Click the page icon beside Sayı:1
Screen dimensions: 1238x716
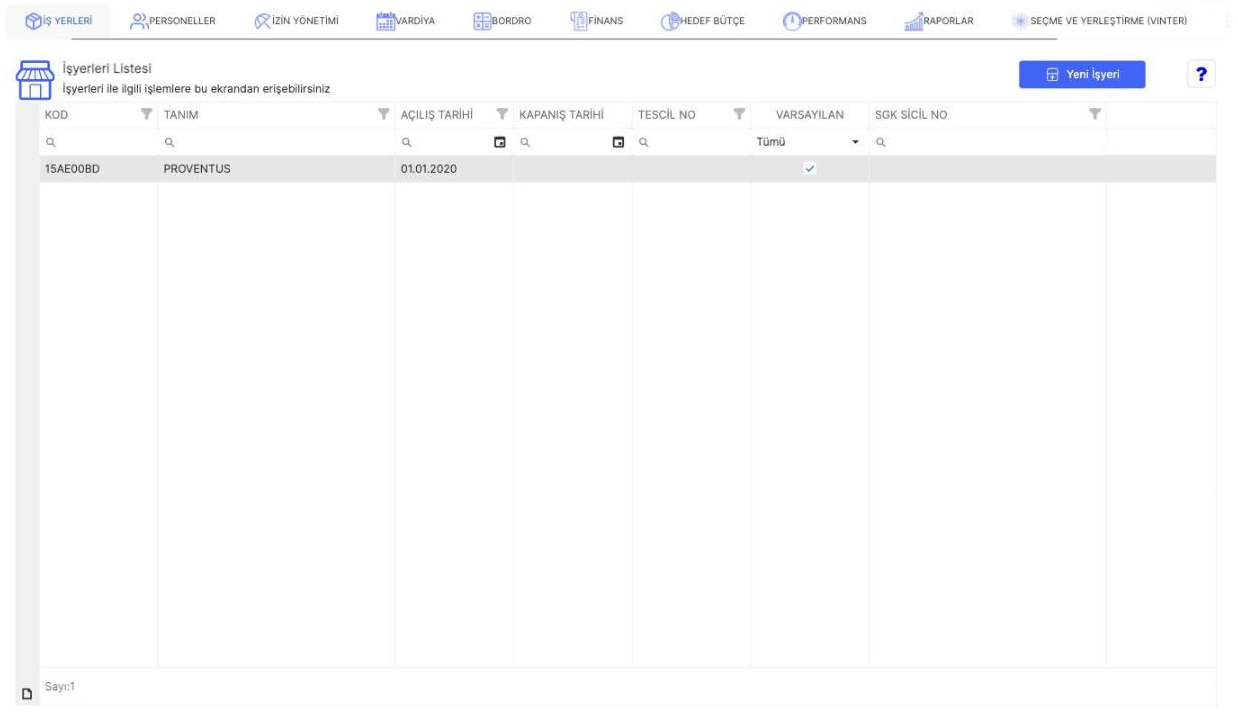pyautogui.click(x=26, y=695)
